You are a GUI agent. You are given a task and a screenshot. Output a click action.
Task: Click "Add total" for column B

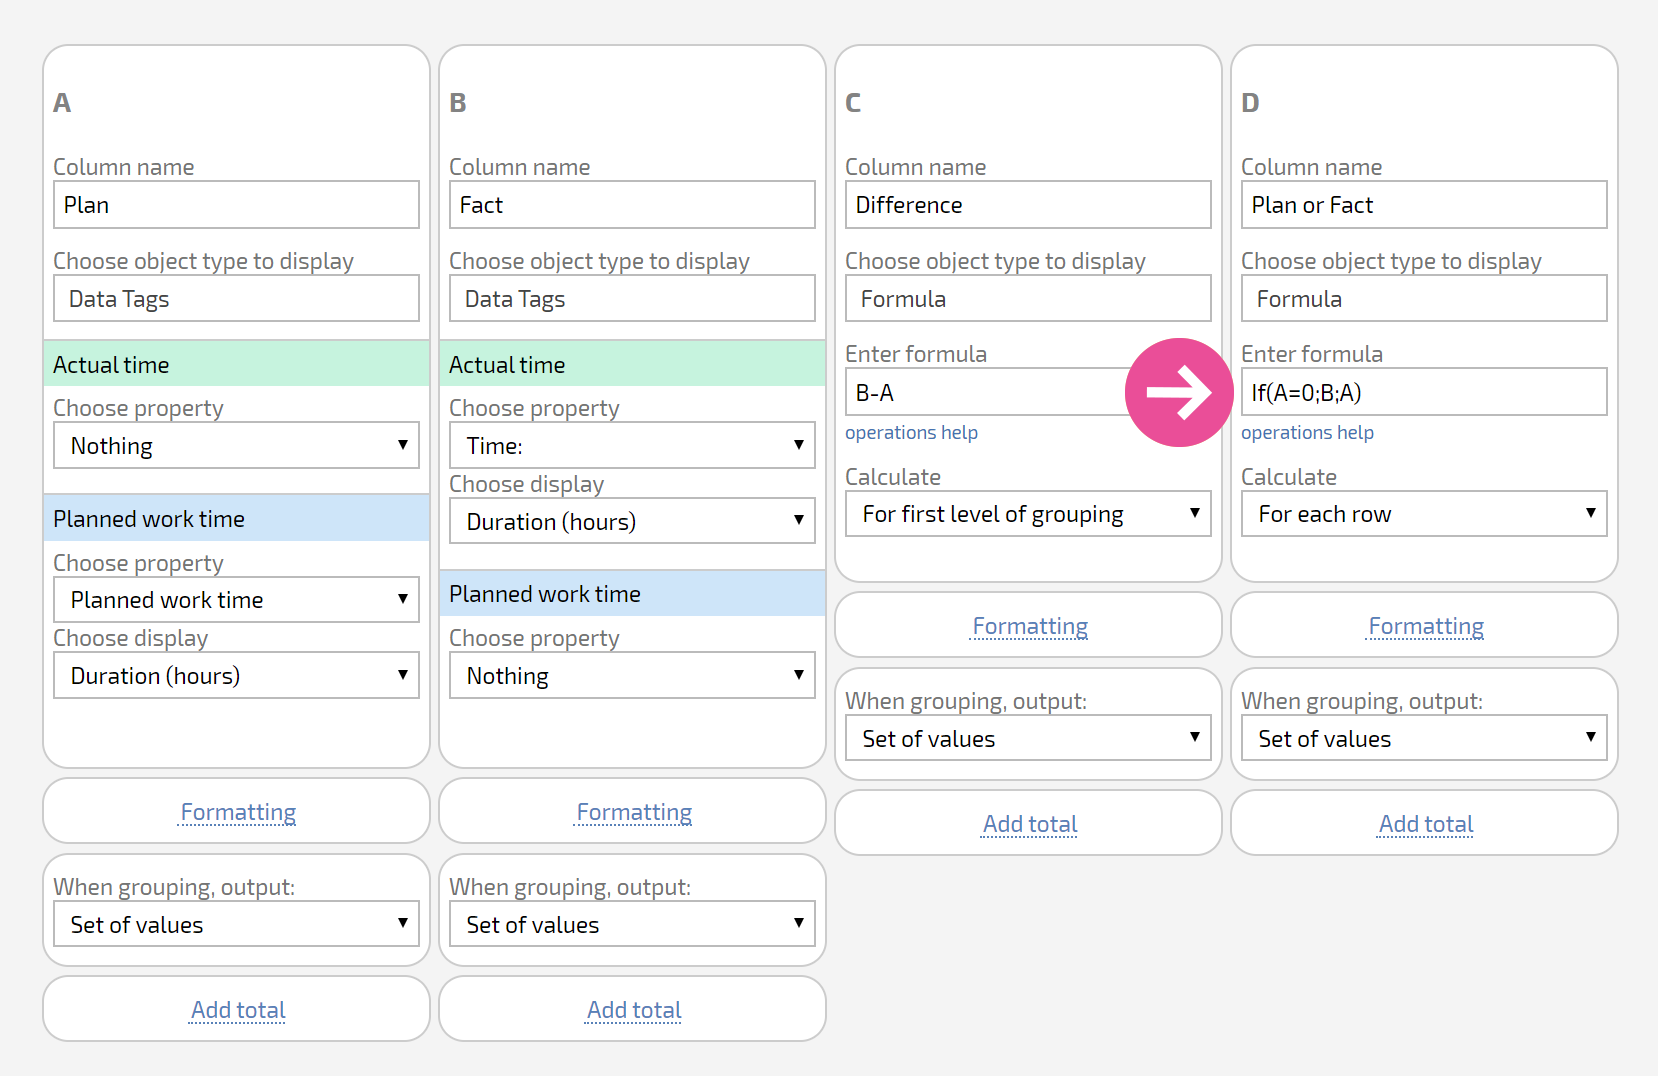(634, 1010)
